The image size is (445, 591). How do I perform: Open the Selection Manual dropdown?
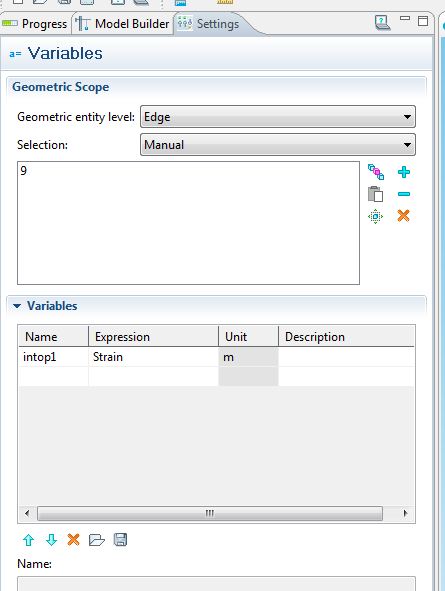(x=278, y=145)
